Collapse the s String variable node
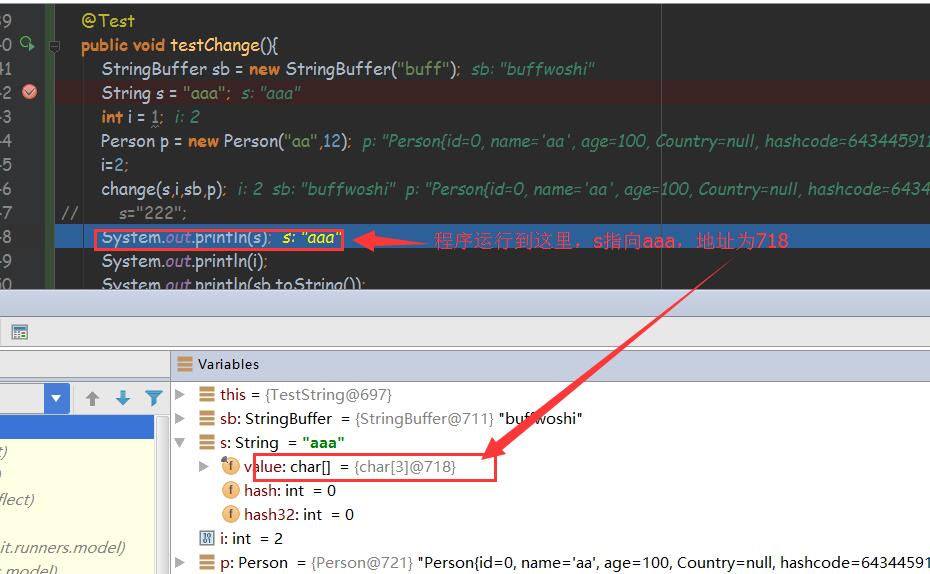This screenshot has width=930, height=574. [180, 442]
